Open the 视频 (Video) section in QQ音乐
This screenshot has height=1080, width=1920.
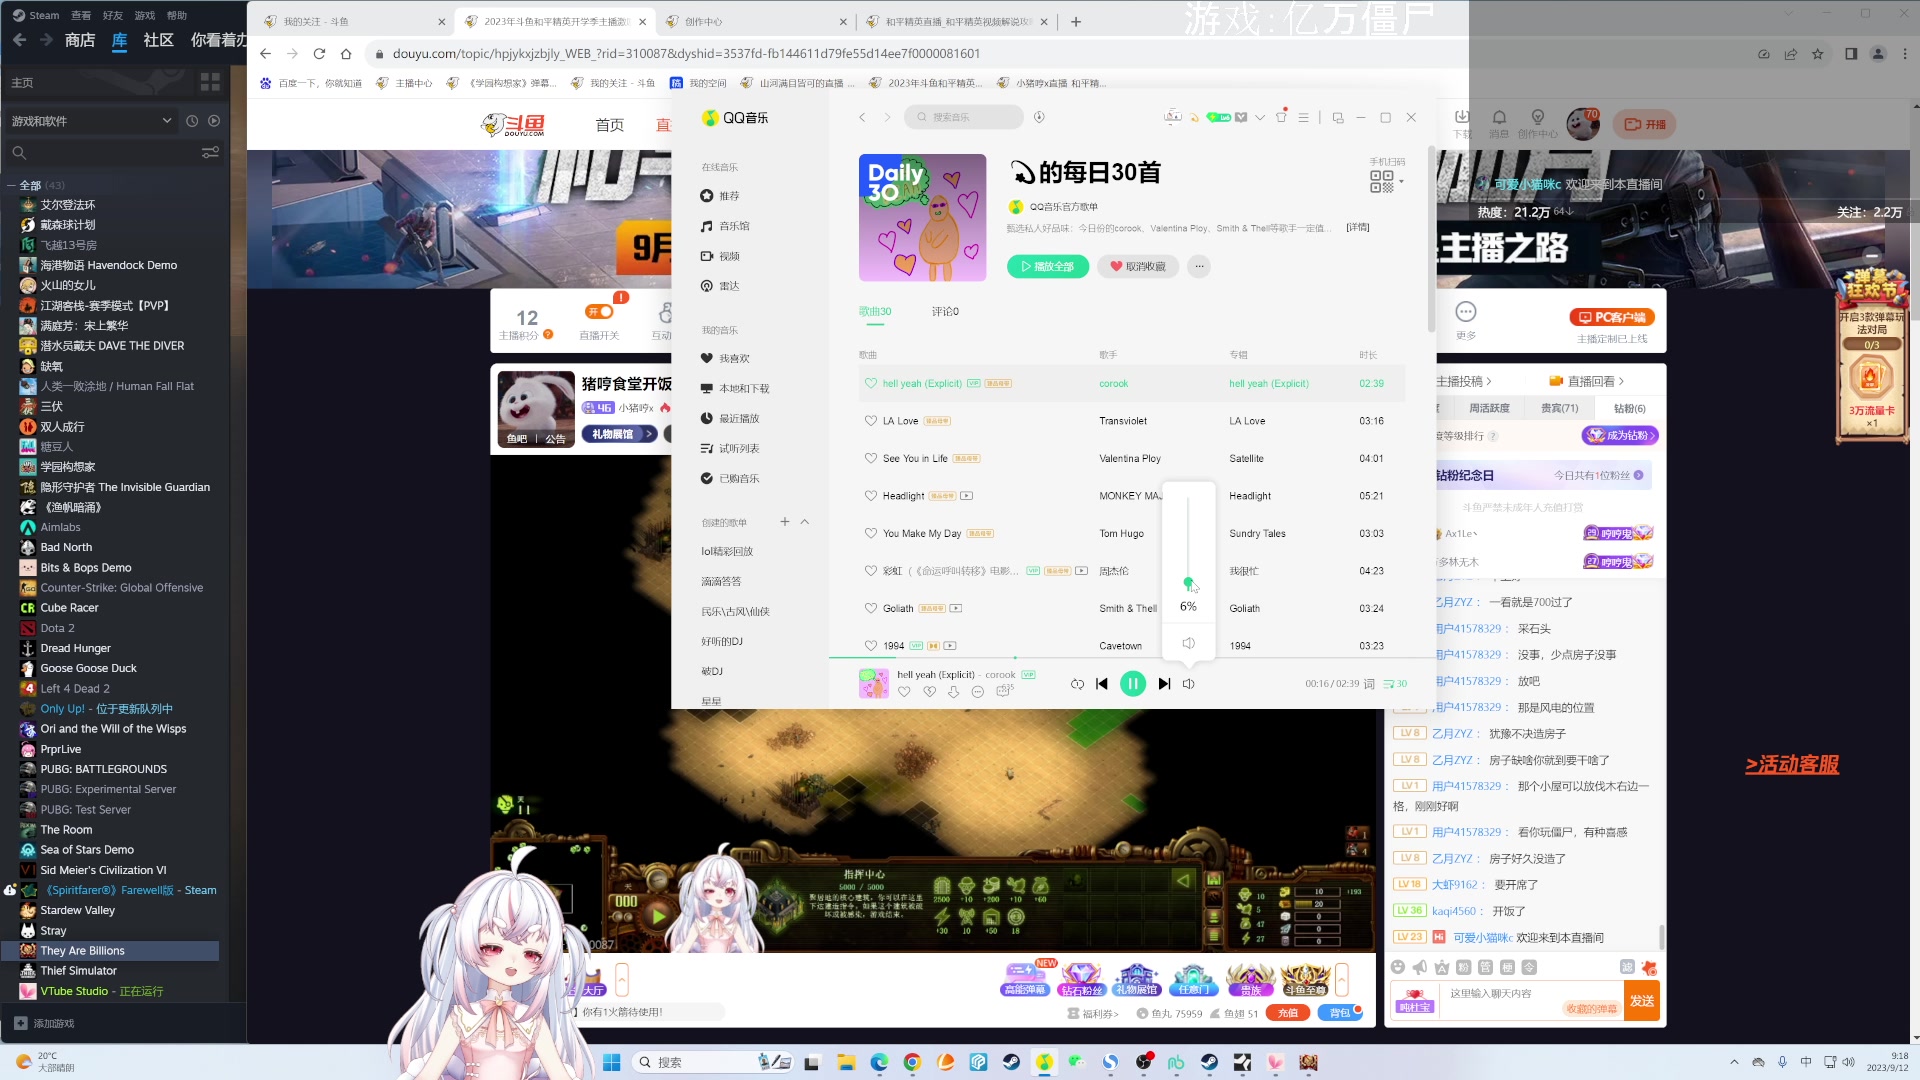click(x=730, y=256)
